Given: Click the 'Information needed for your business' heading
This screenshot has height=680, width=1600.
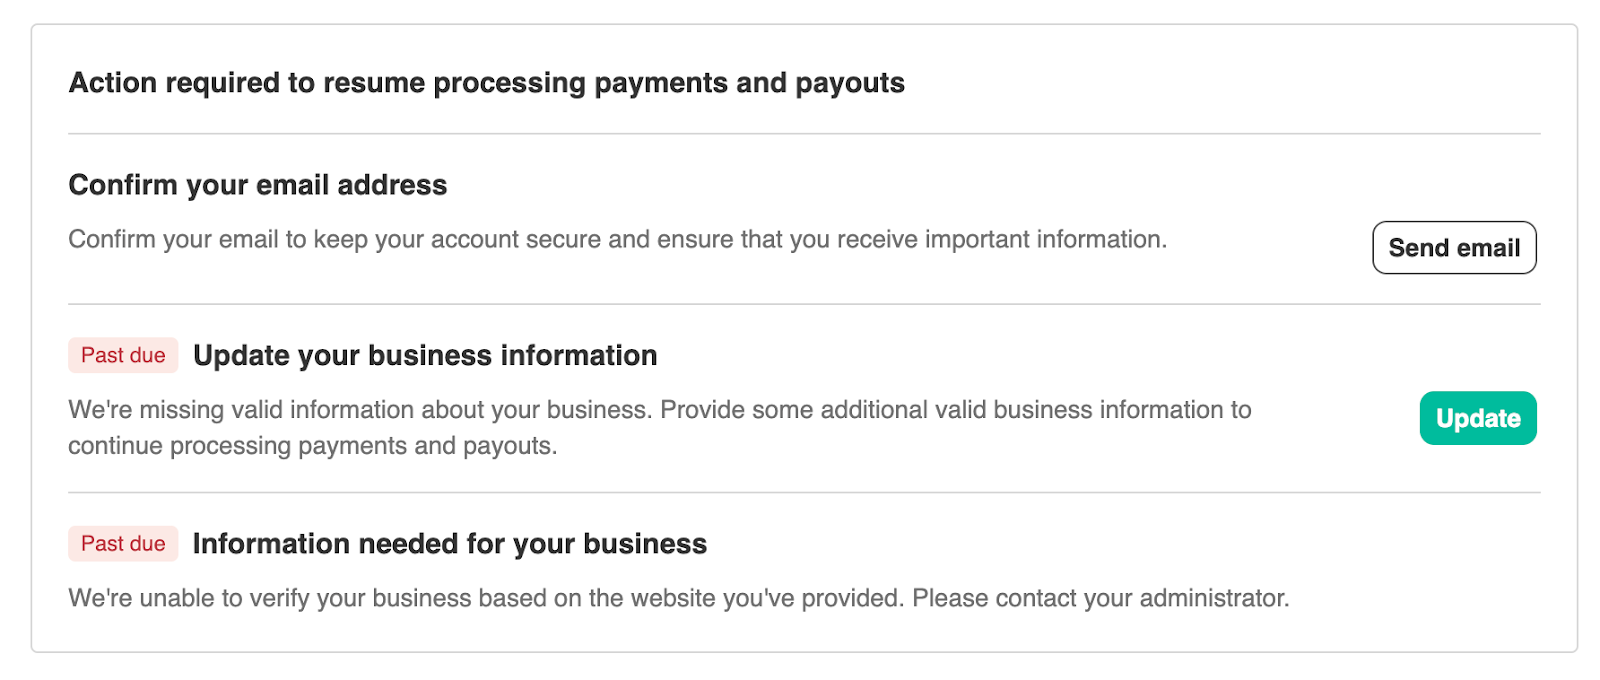Looking at the screenshot, I should point(449,543).
